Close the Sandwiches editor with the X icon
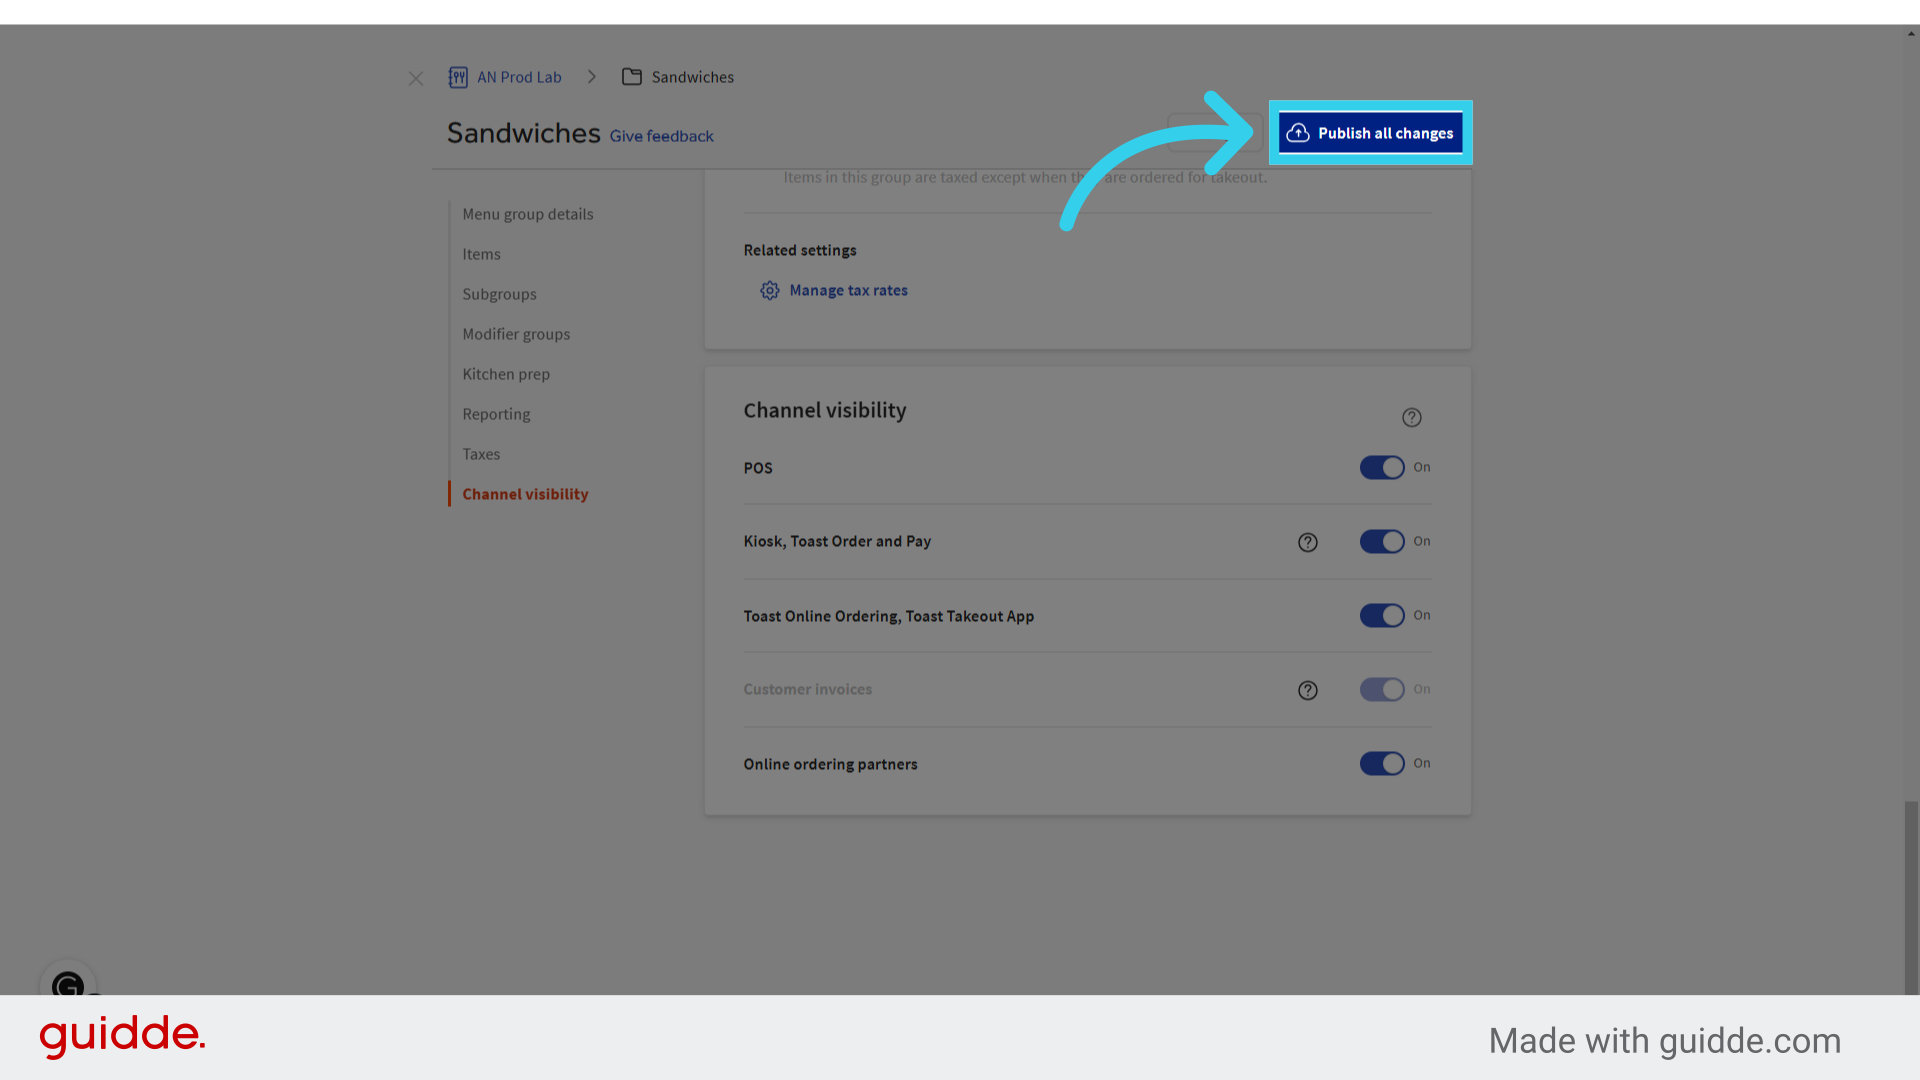 [416, 78]
